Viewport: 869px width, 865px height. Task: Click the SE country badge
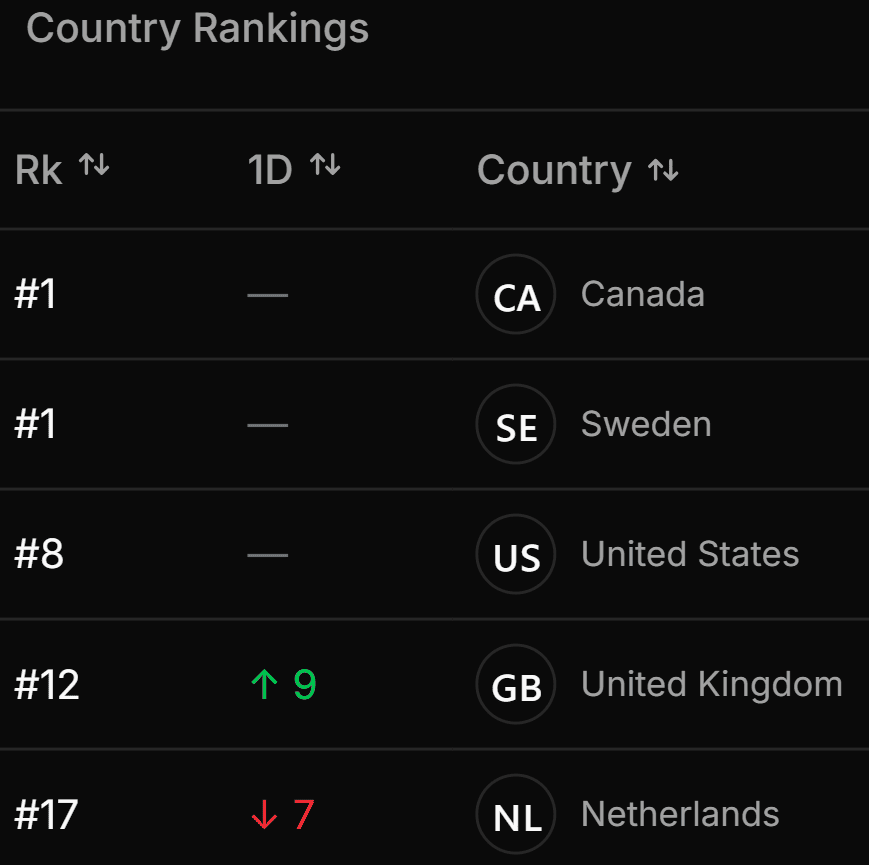click(516, 425)
